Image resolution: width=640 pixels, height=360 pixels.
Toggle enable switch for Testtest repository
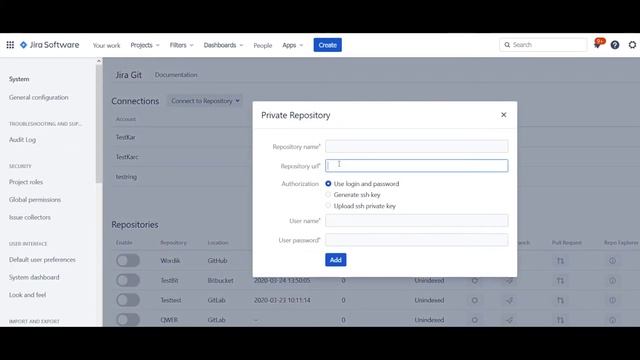pos(128,300)
